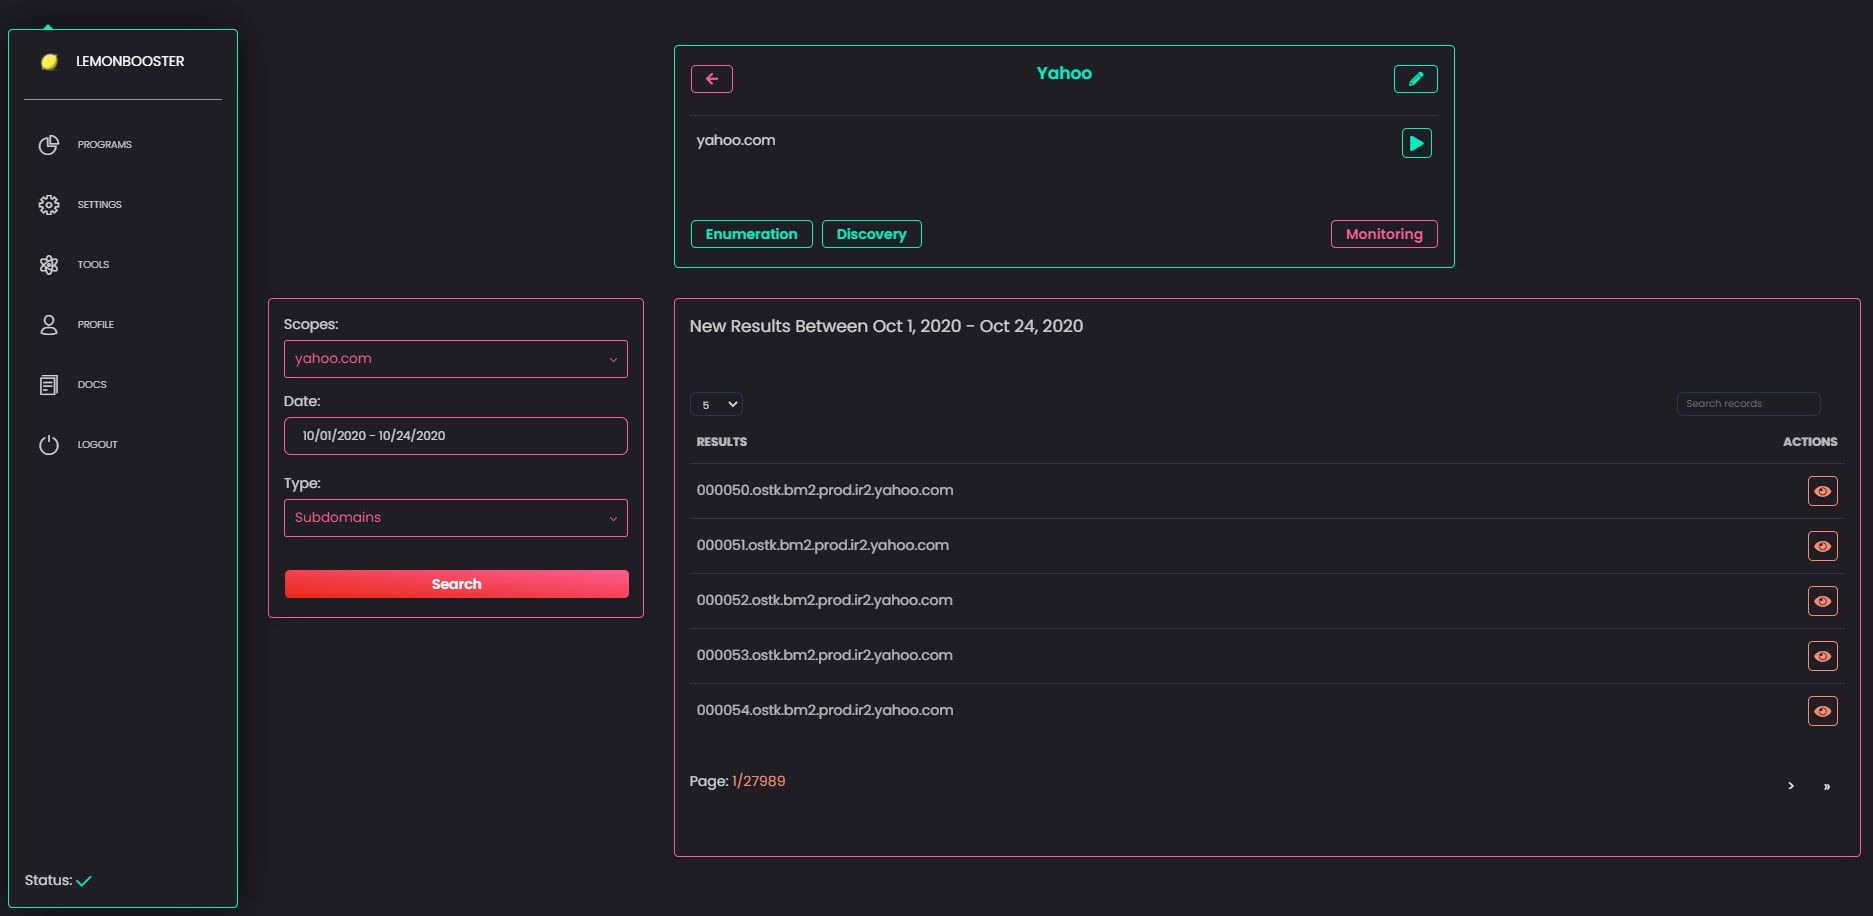Open Docs via the document icon

pos(48,385)
